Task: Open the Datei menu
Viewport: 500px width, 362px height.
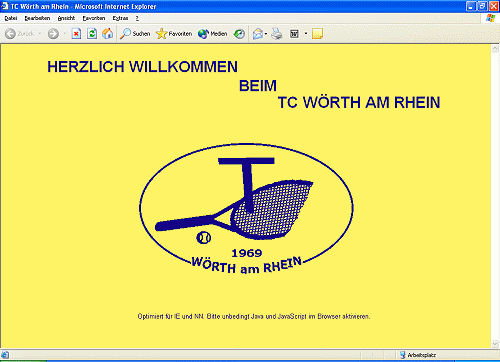Action: 11,18
